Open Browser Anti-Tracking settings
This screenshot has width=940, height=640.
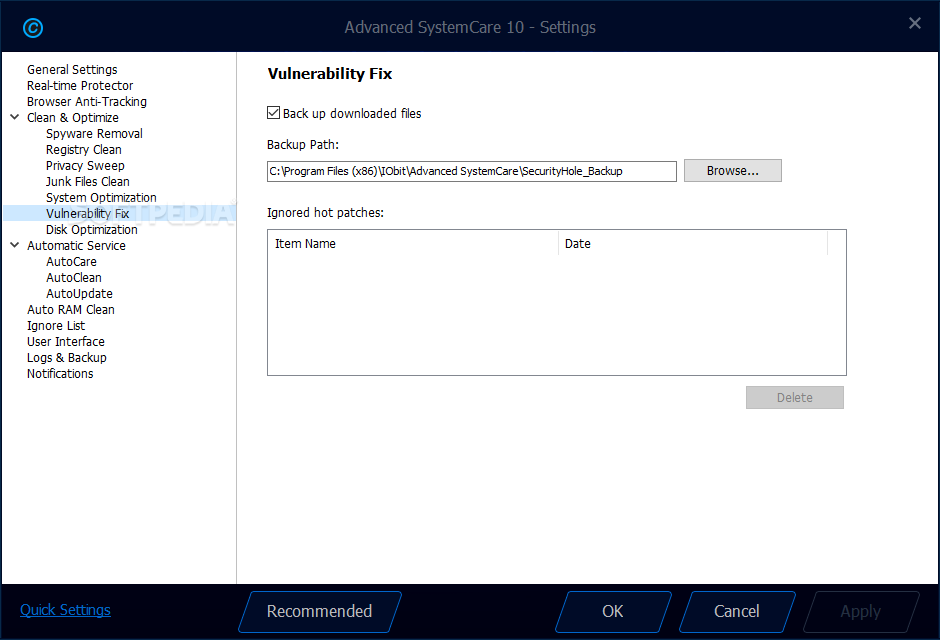(x=87, y=102)
